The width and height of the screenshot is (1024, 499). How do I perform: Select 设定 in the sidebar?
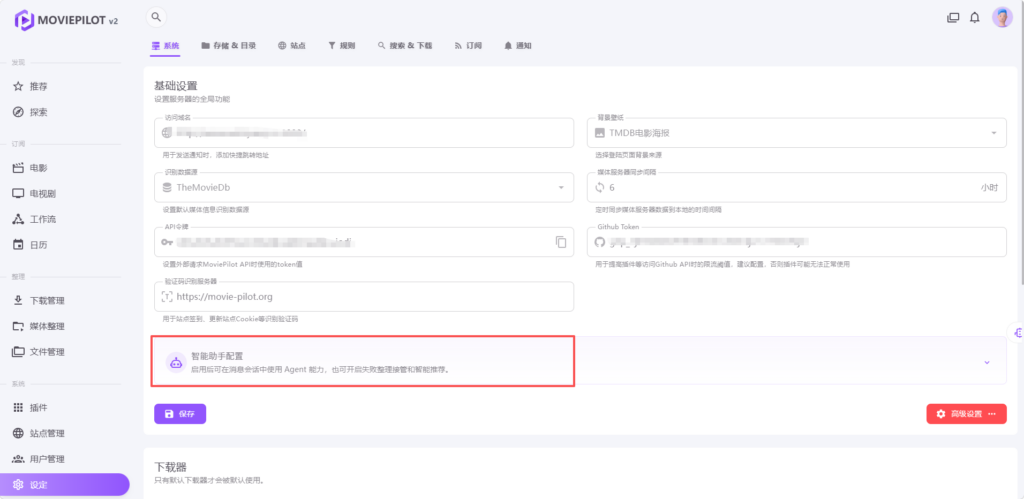pos(65,485)
